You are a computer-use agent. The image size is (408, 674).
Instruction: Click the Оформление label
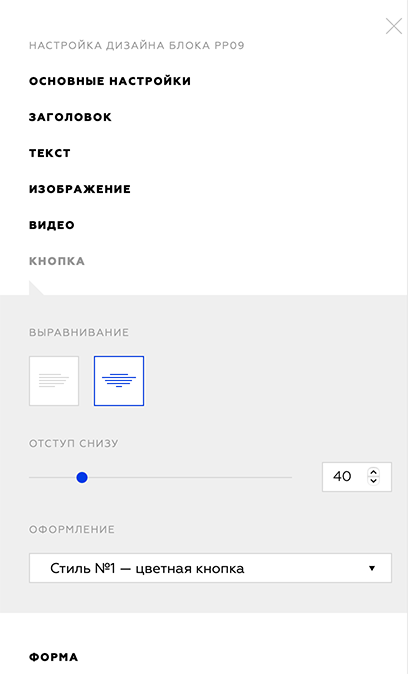coord(72,530)
